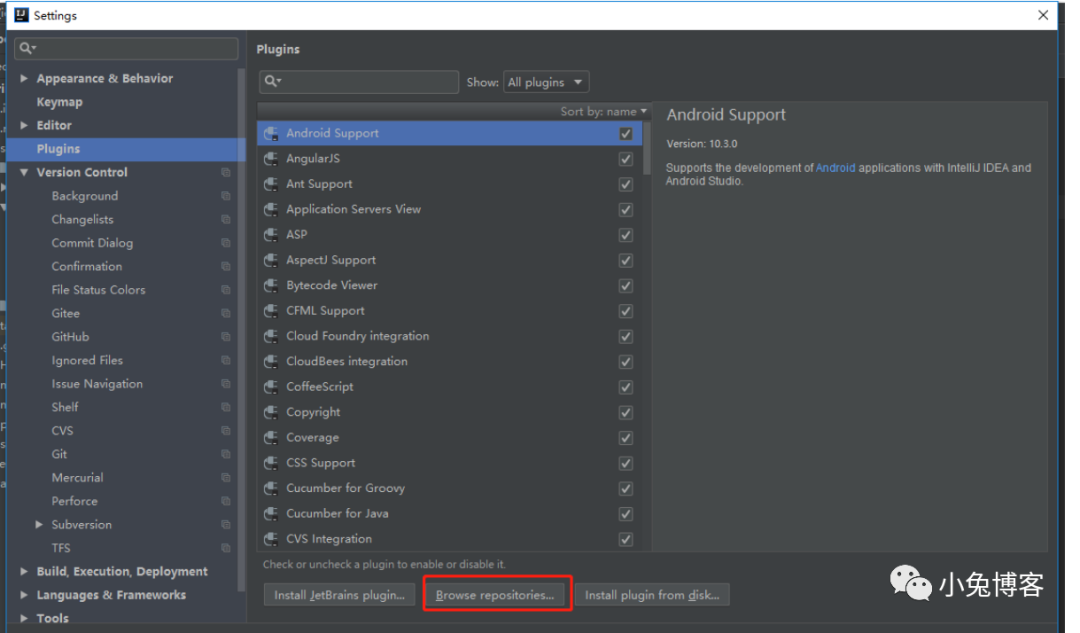Image resolution: width=1080 pixels, height=633 pixels.
Task: Click the Ant Support plugin icon
Action: coord(271,185)
